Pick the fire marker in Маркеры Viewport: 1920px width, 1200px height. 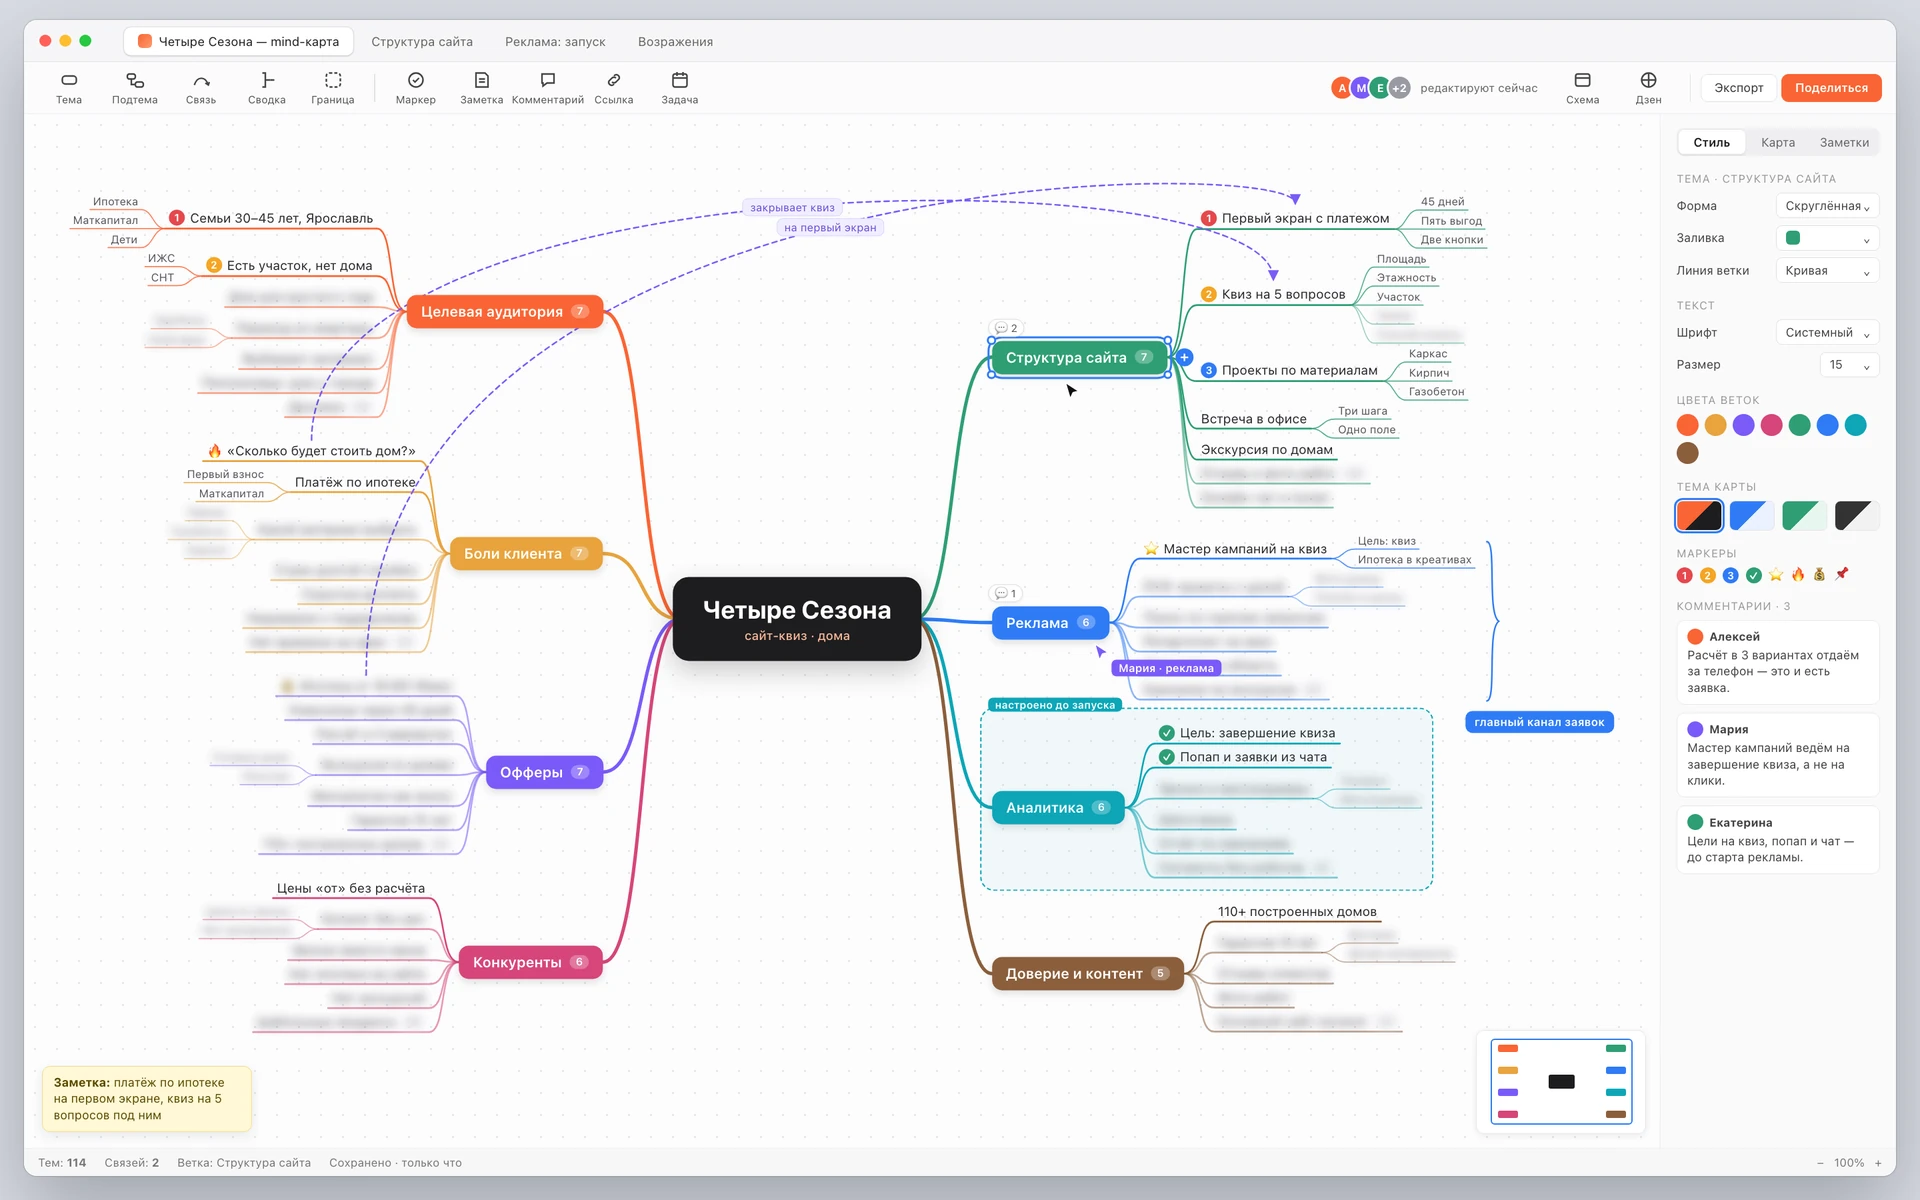click(x=1798, y=575)
